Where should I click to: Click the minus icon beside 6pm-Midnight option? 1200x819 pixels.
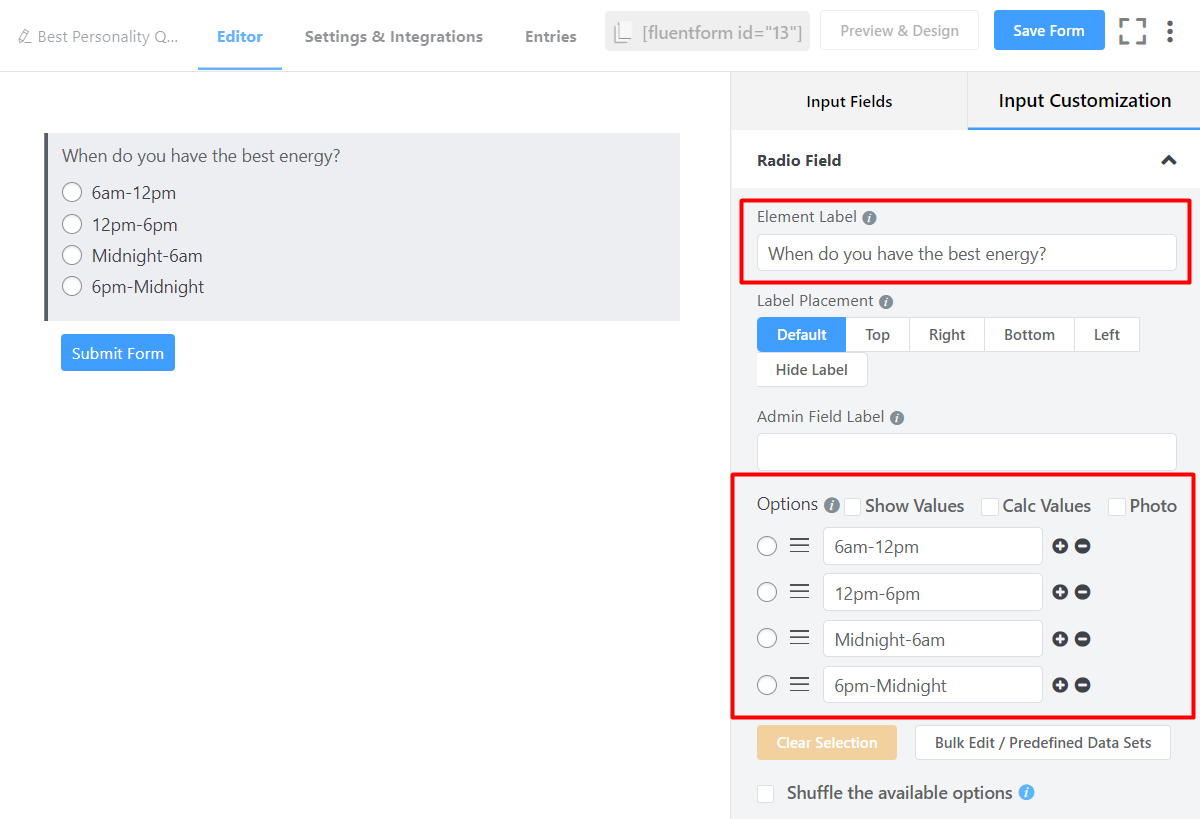tap(1082, 685)
